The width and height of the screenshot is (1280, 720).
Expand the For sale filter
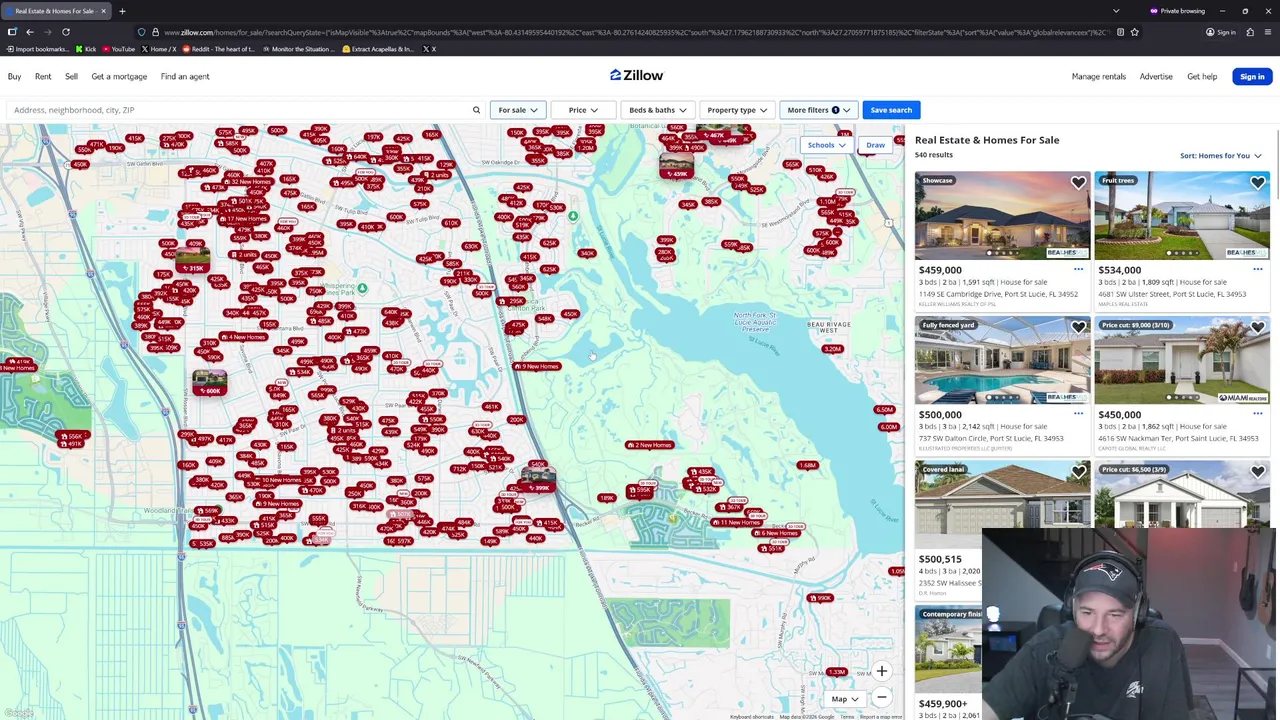[x=517, y=110]
